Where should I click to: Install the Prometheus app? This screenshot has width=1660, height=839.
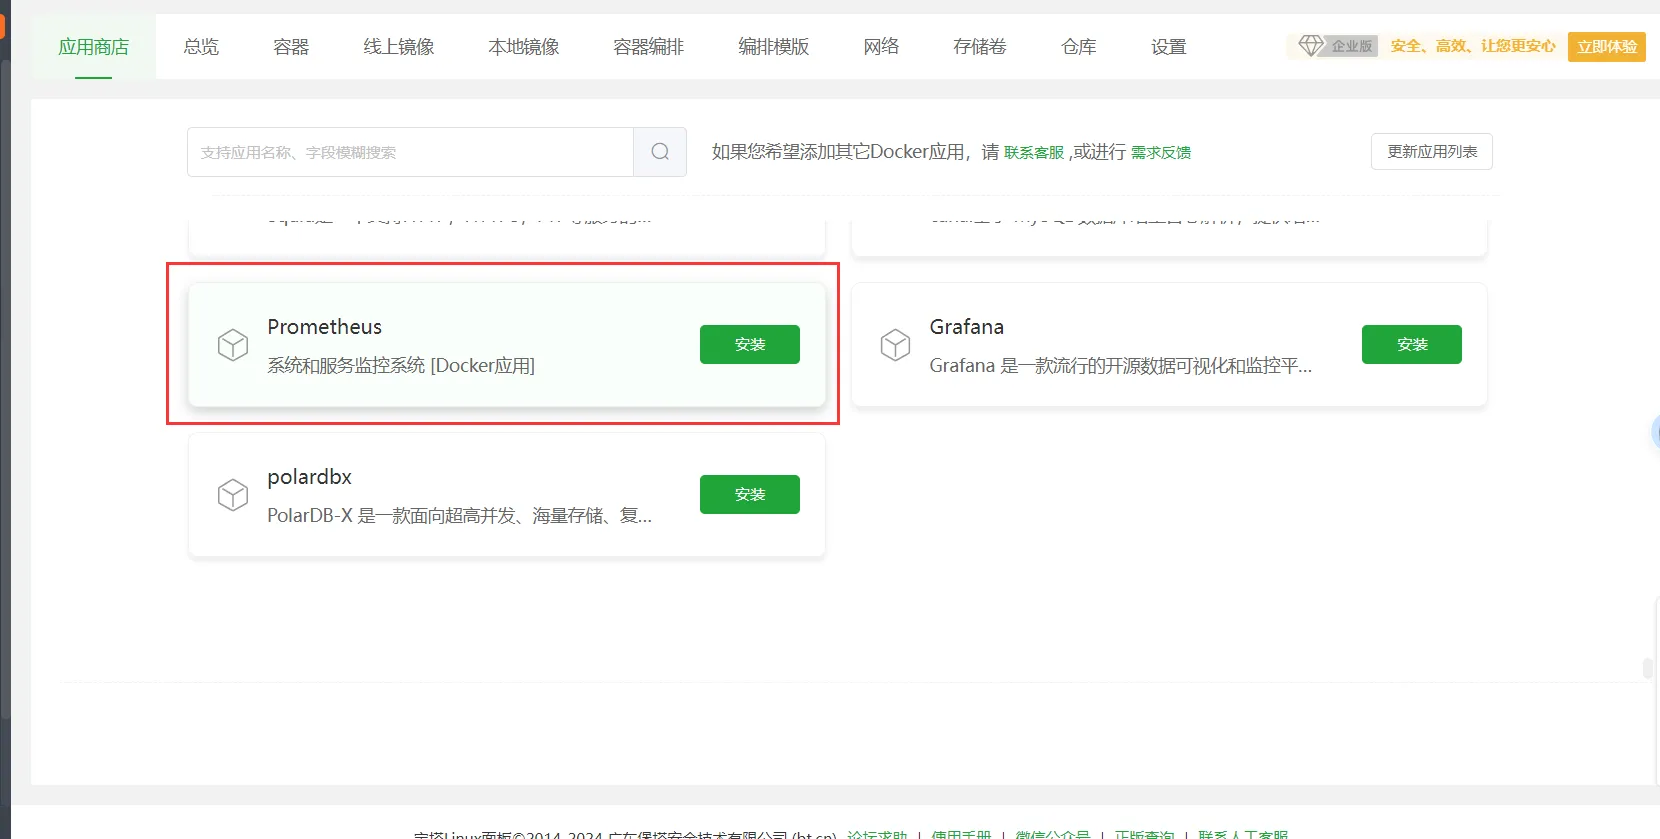click(750, 345)
